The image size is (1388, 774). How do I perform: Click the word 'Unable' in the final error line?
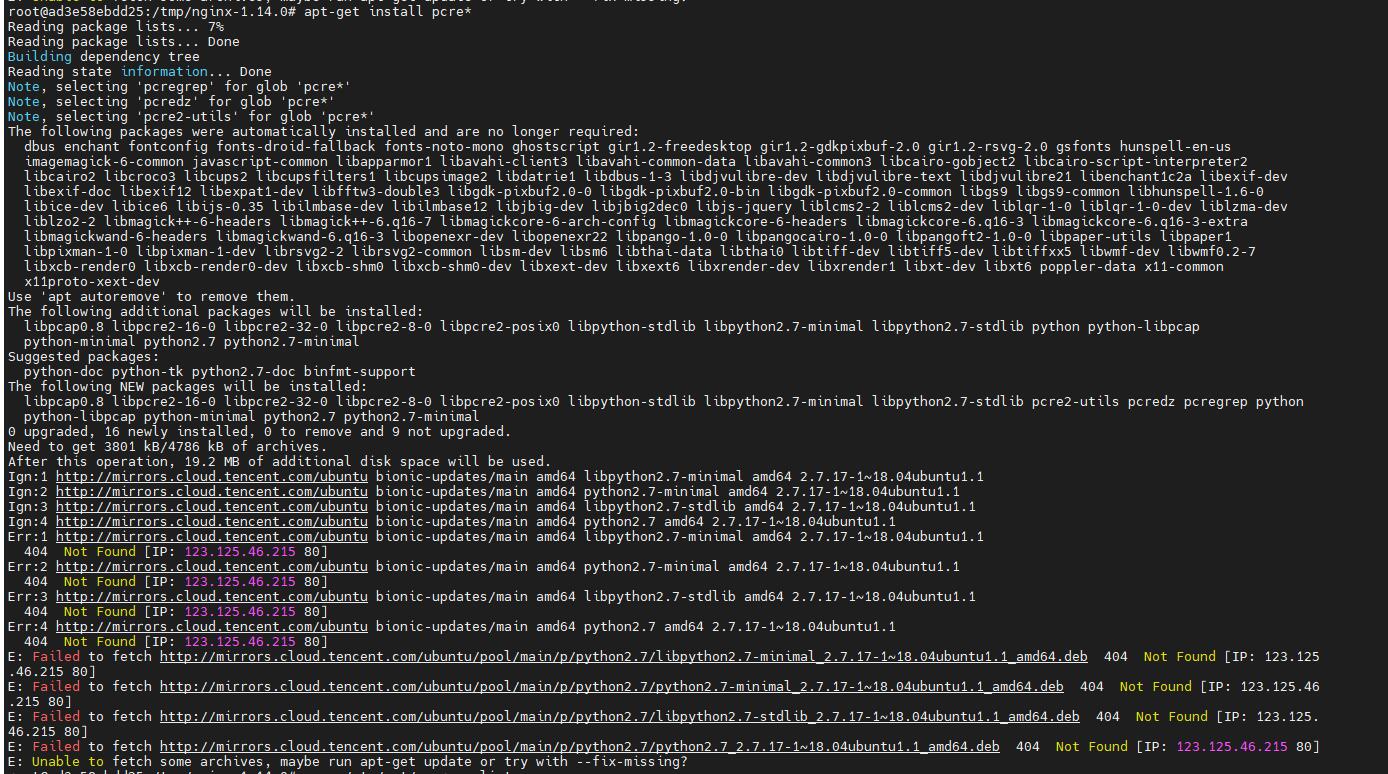55,762
